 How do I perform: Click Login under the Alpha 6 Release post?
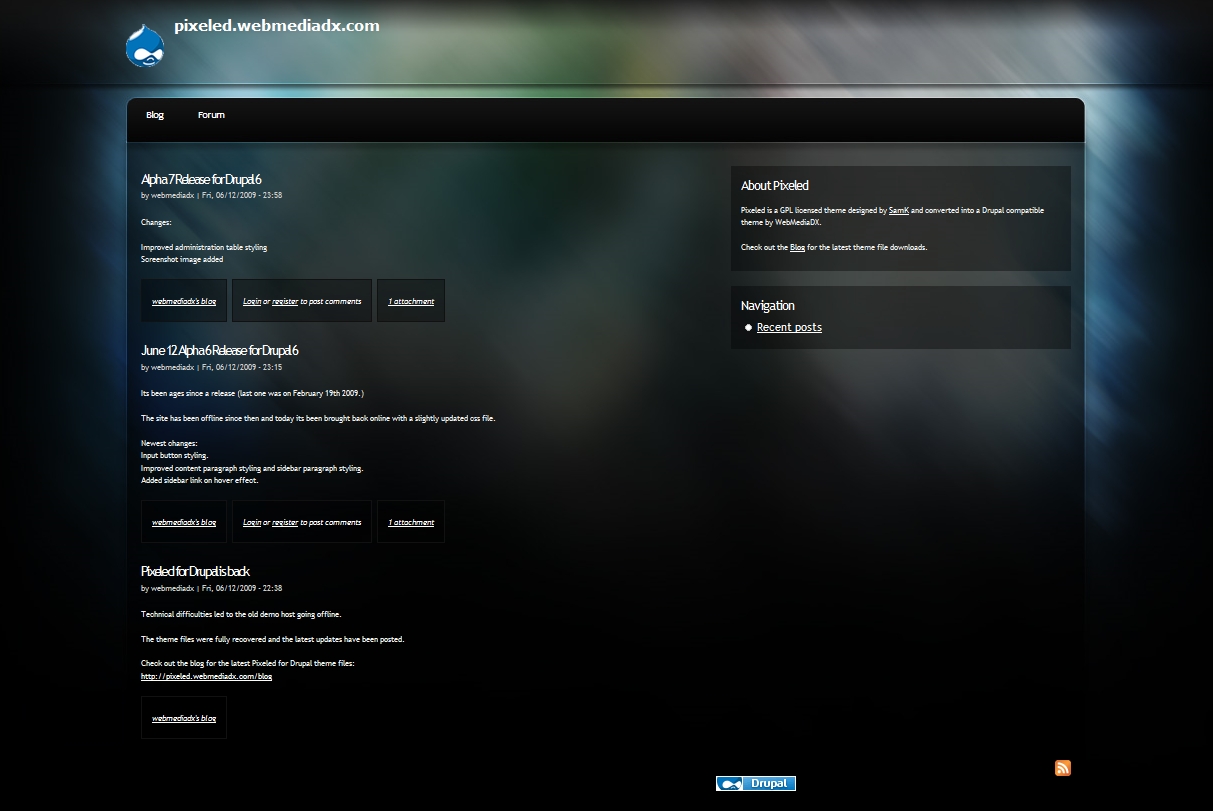tap(252, 522)
